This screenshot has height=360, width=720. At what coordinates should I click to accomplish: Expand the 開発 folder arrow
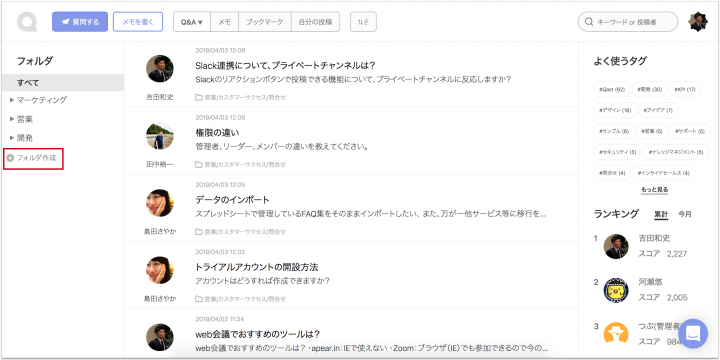pyautogui.click(x=11, y=138)
